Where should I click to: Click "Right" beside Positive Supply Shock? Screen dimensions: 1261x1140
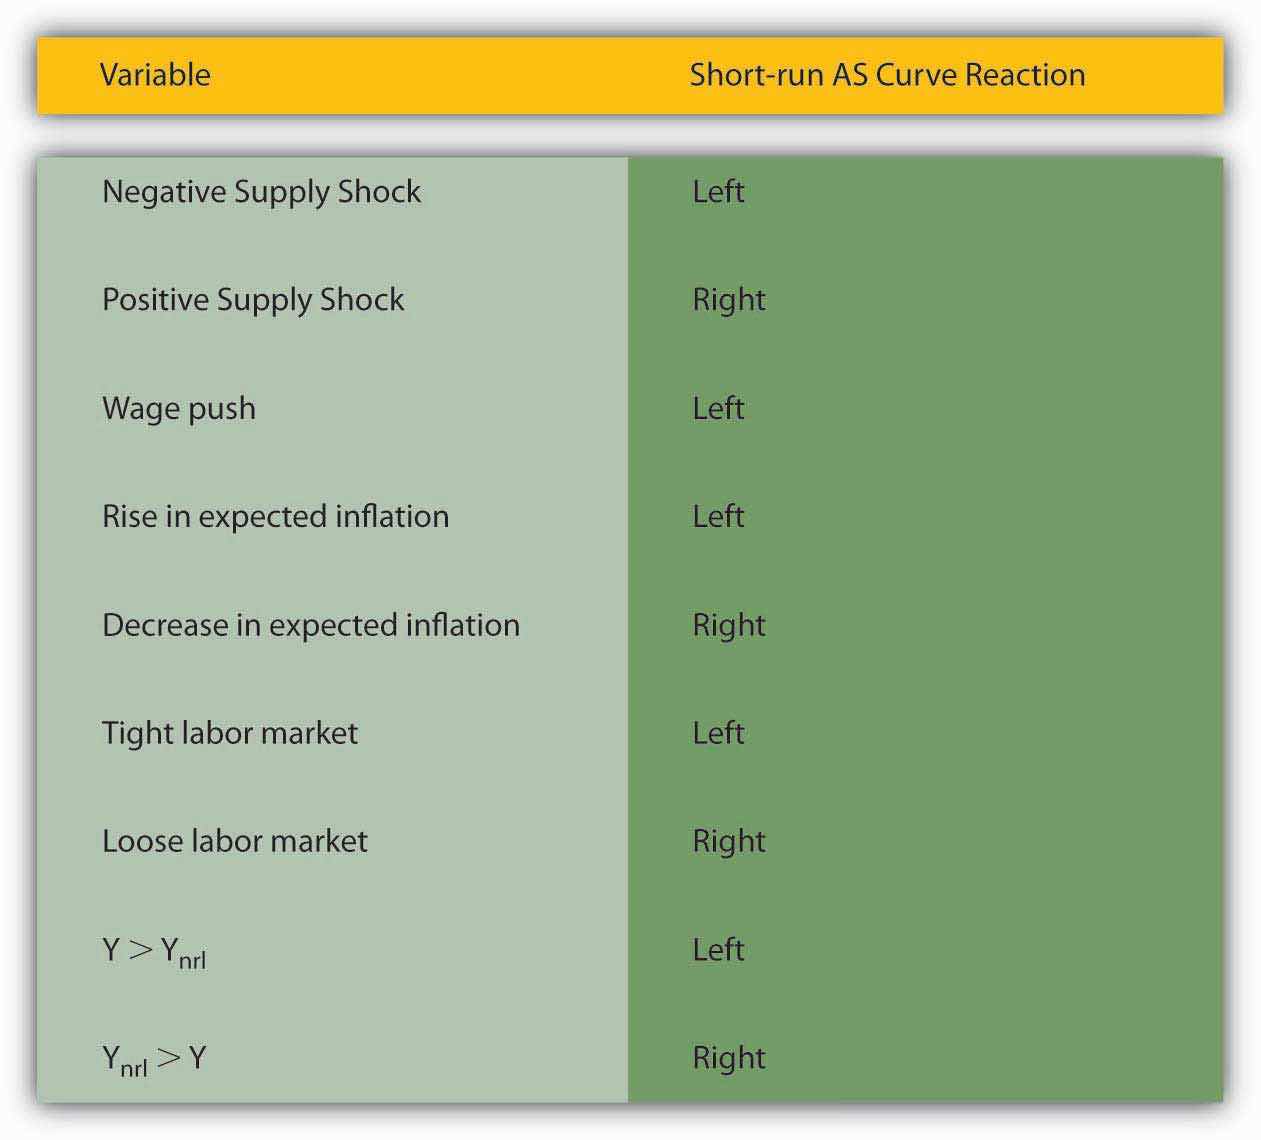(x=729, y=300)
